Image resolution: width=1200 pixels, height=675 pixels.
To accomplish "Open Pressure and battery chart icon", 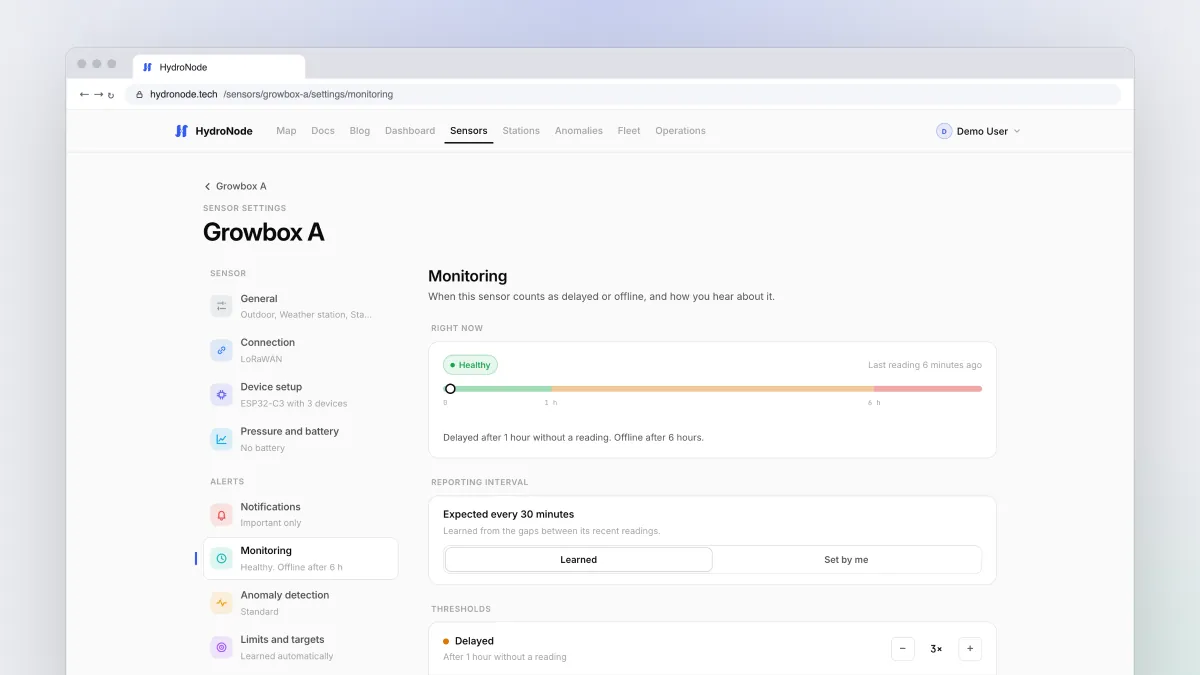I will click(x=221, y=439).
